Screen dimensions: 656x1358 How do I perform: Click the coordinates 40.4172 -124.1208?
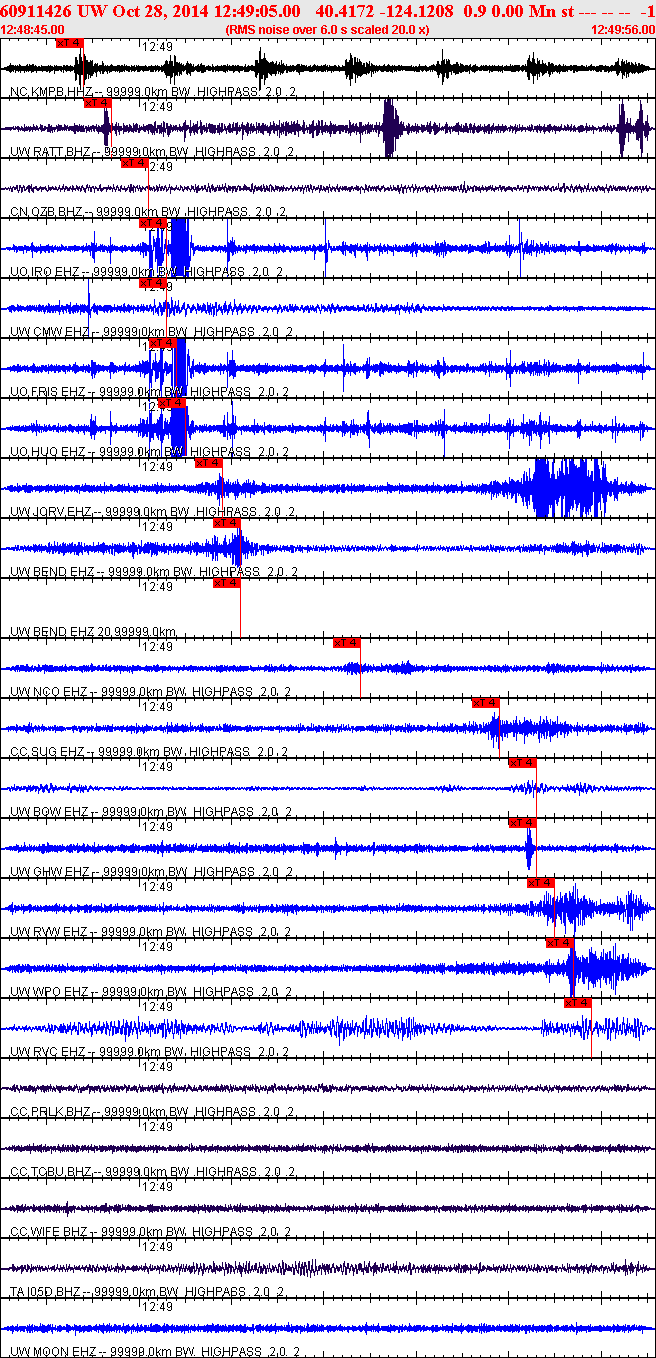point(383,11)
